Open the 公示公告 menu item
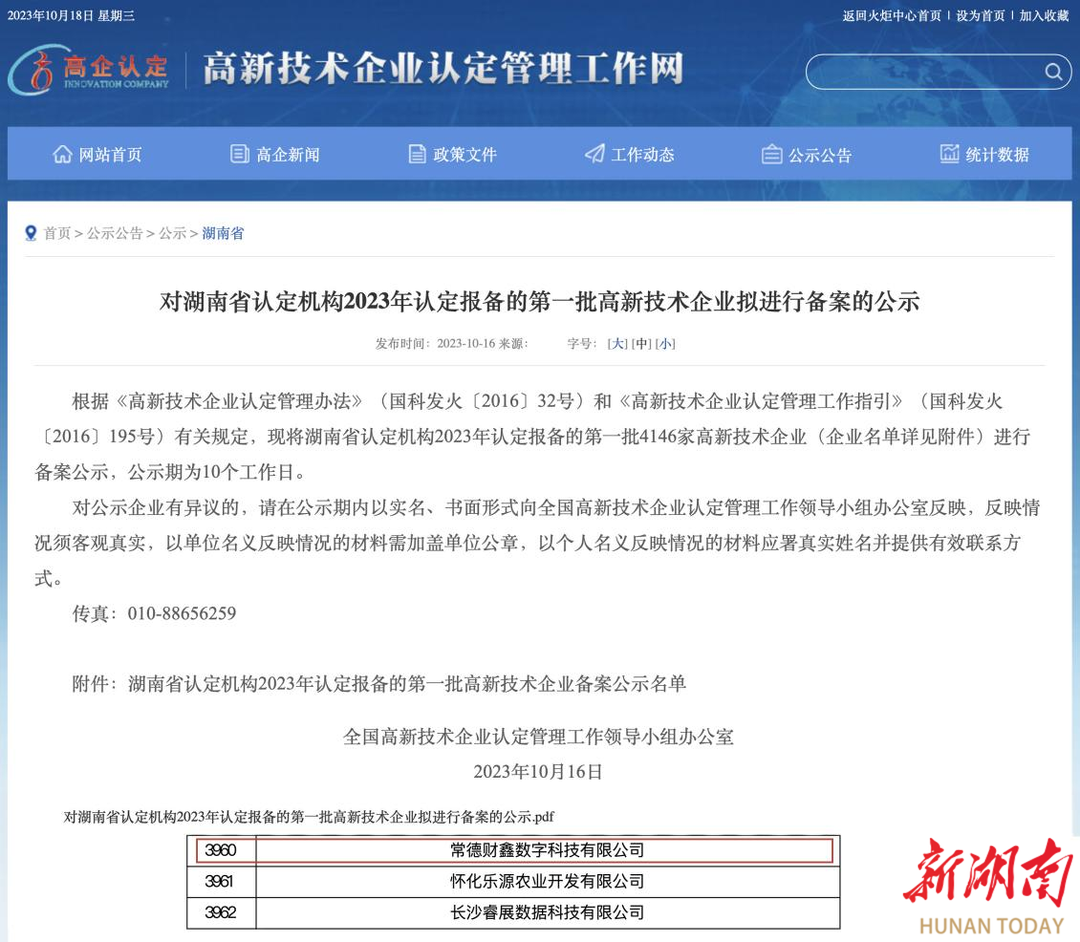The image size is (1080, 942). 807,154
